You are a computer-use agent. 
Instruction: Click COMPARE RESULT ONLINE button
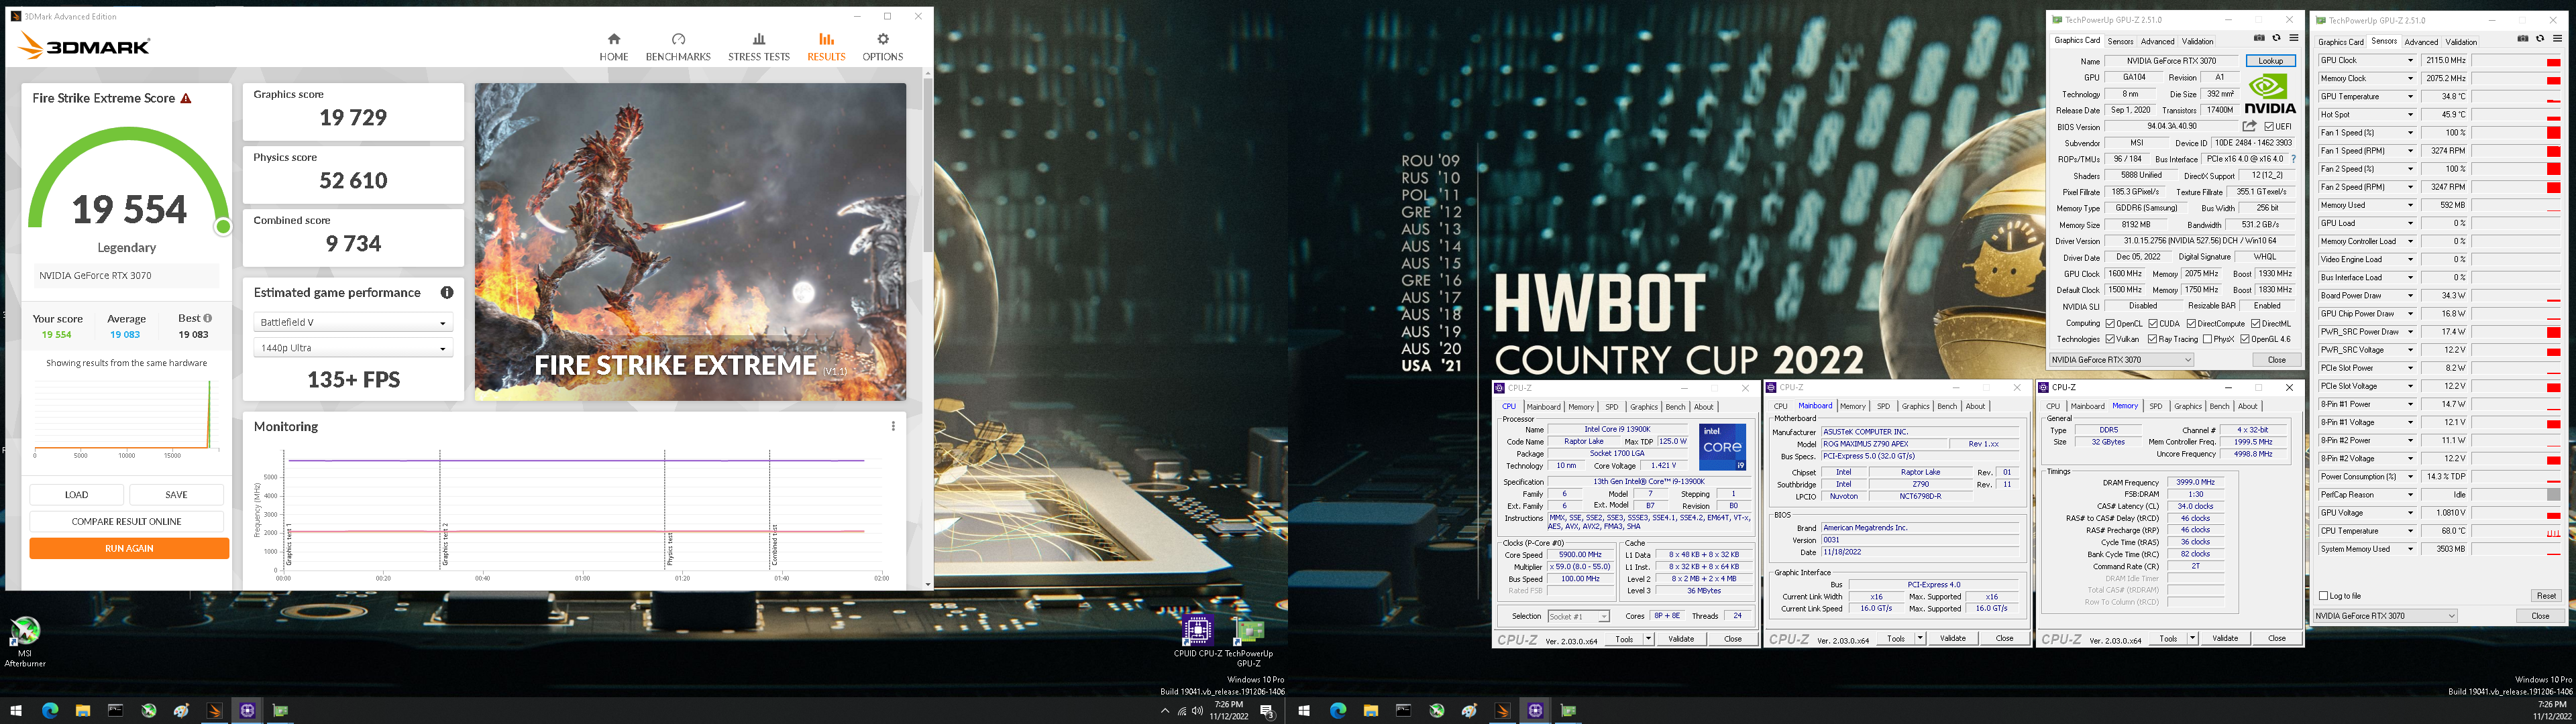126,521
